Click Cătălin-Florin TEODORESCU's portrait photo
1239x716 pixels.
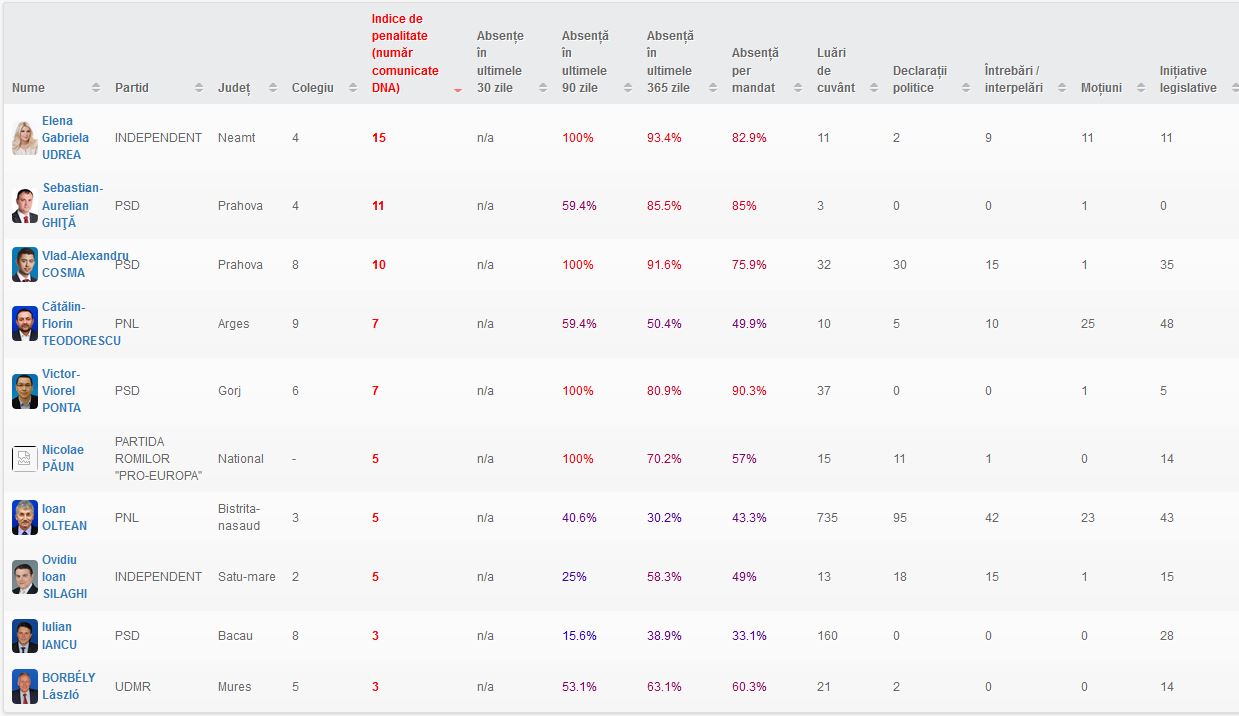24,324
